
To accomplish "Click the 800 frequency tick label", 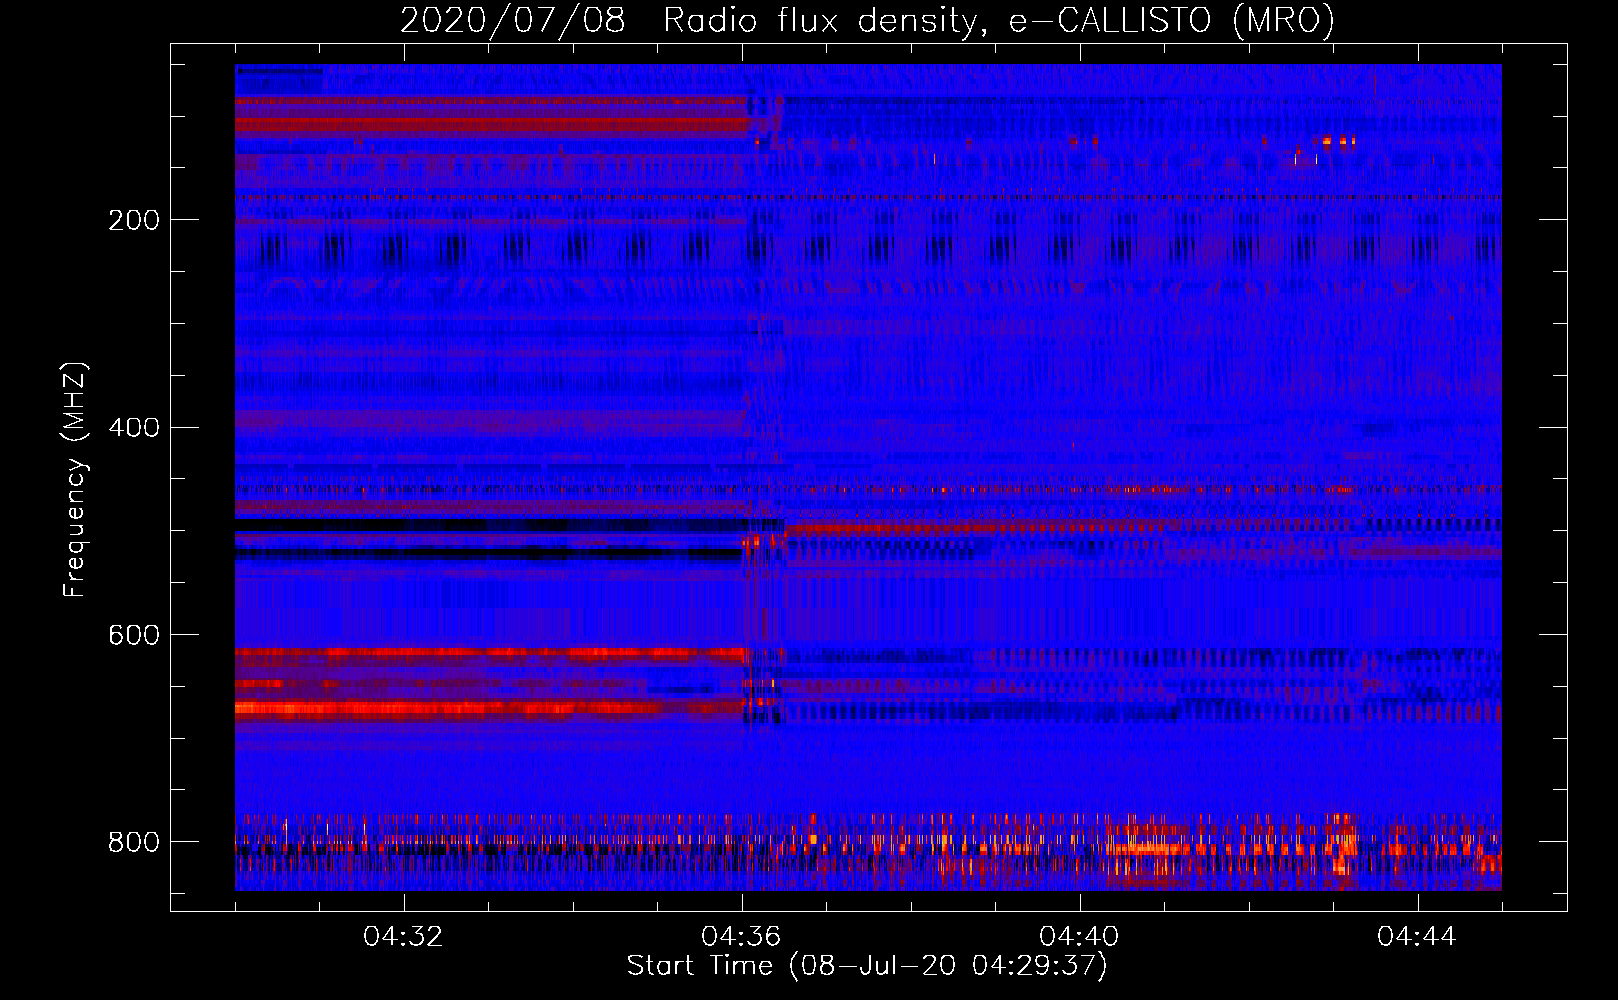I will pos(134,842).
